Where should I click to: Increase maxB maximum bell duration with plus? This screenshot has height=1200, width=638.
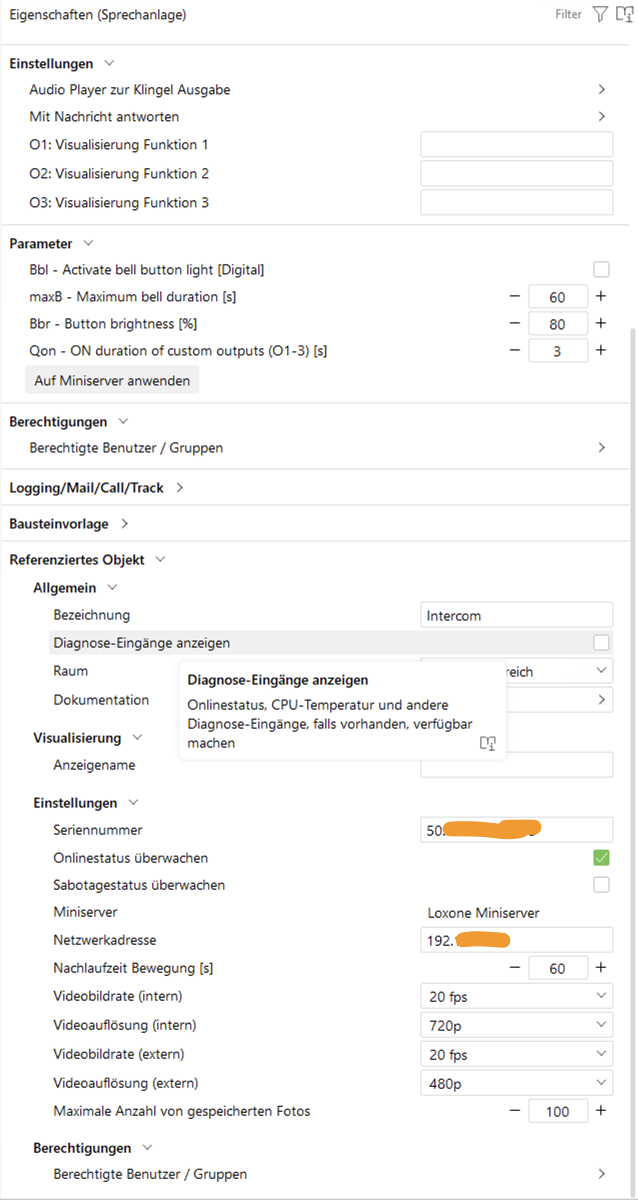pos(601,297)
